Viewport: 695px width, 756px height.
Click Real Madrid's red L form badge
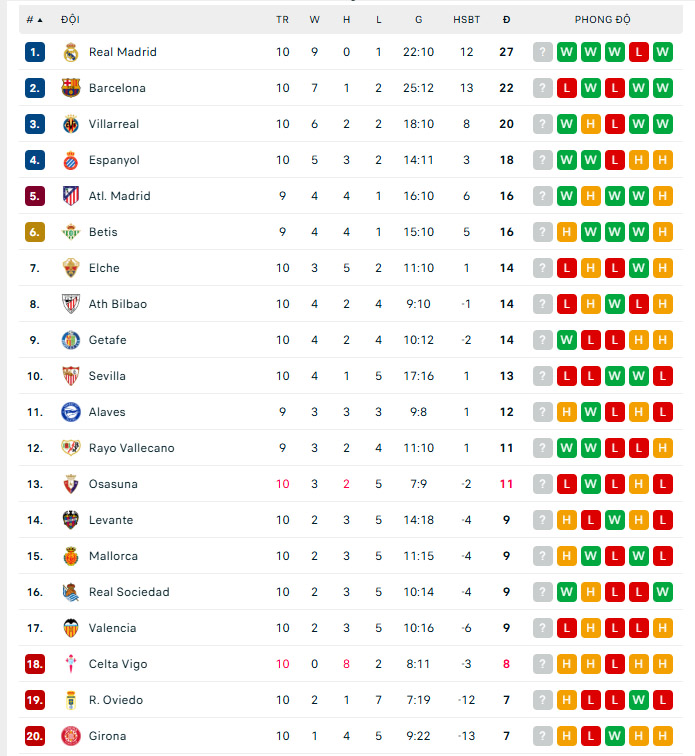tap(639, 52)
